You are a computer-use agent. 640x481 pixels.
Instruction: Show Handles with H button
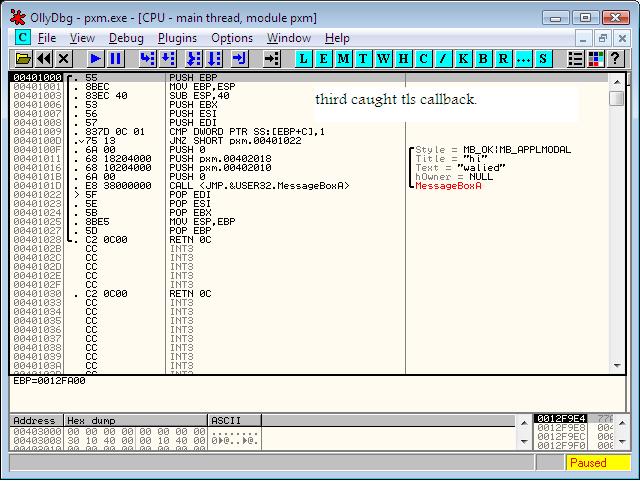tap(403, 59)
